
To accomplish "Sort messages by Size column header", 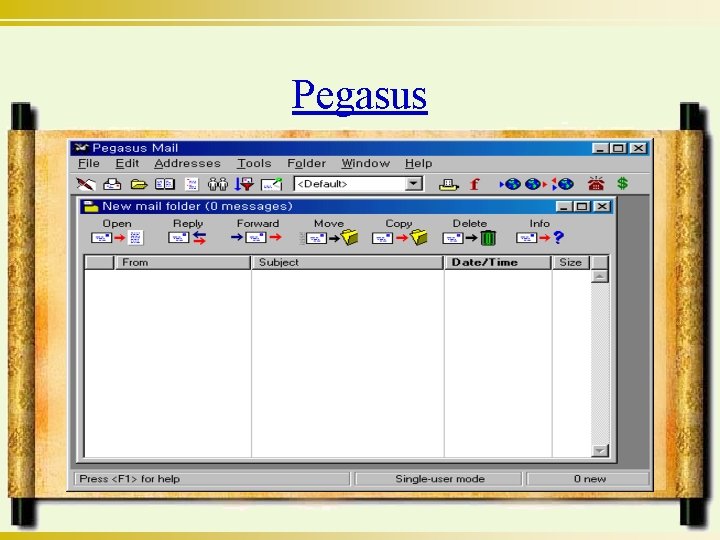I will click(571, 262).
